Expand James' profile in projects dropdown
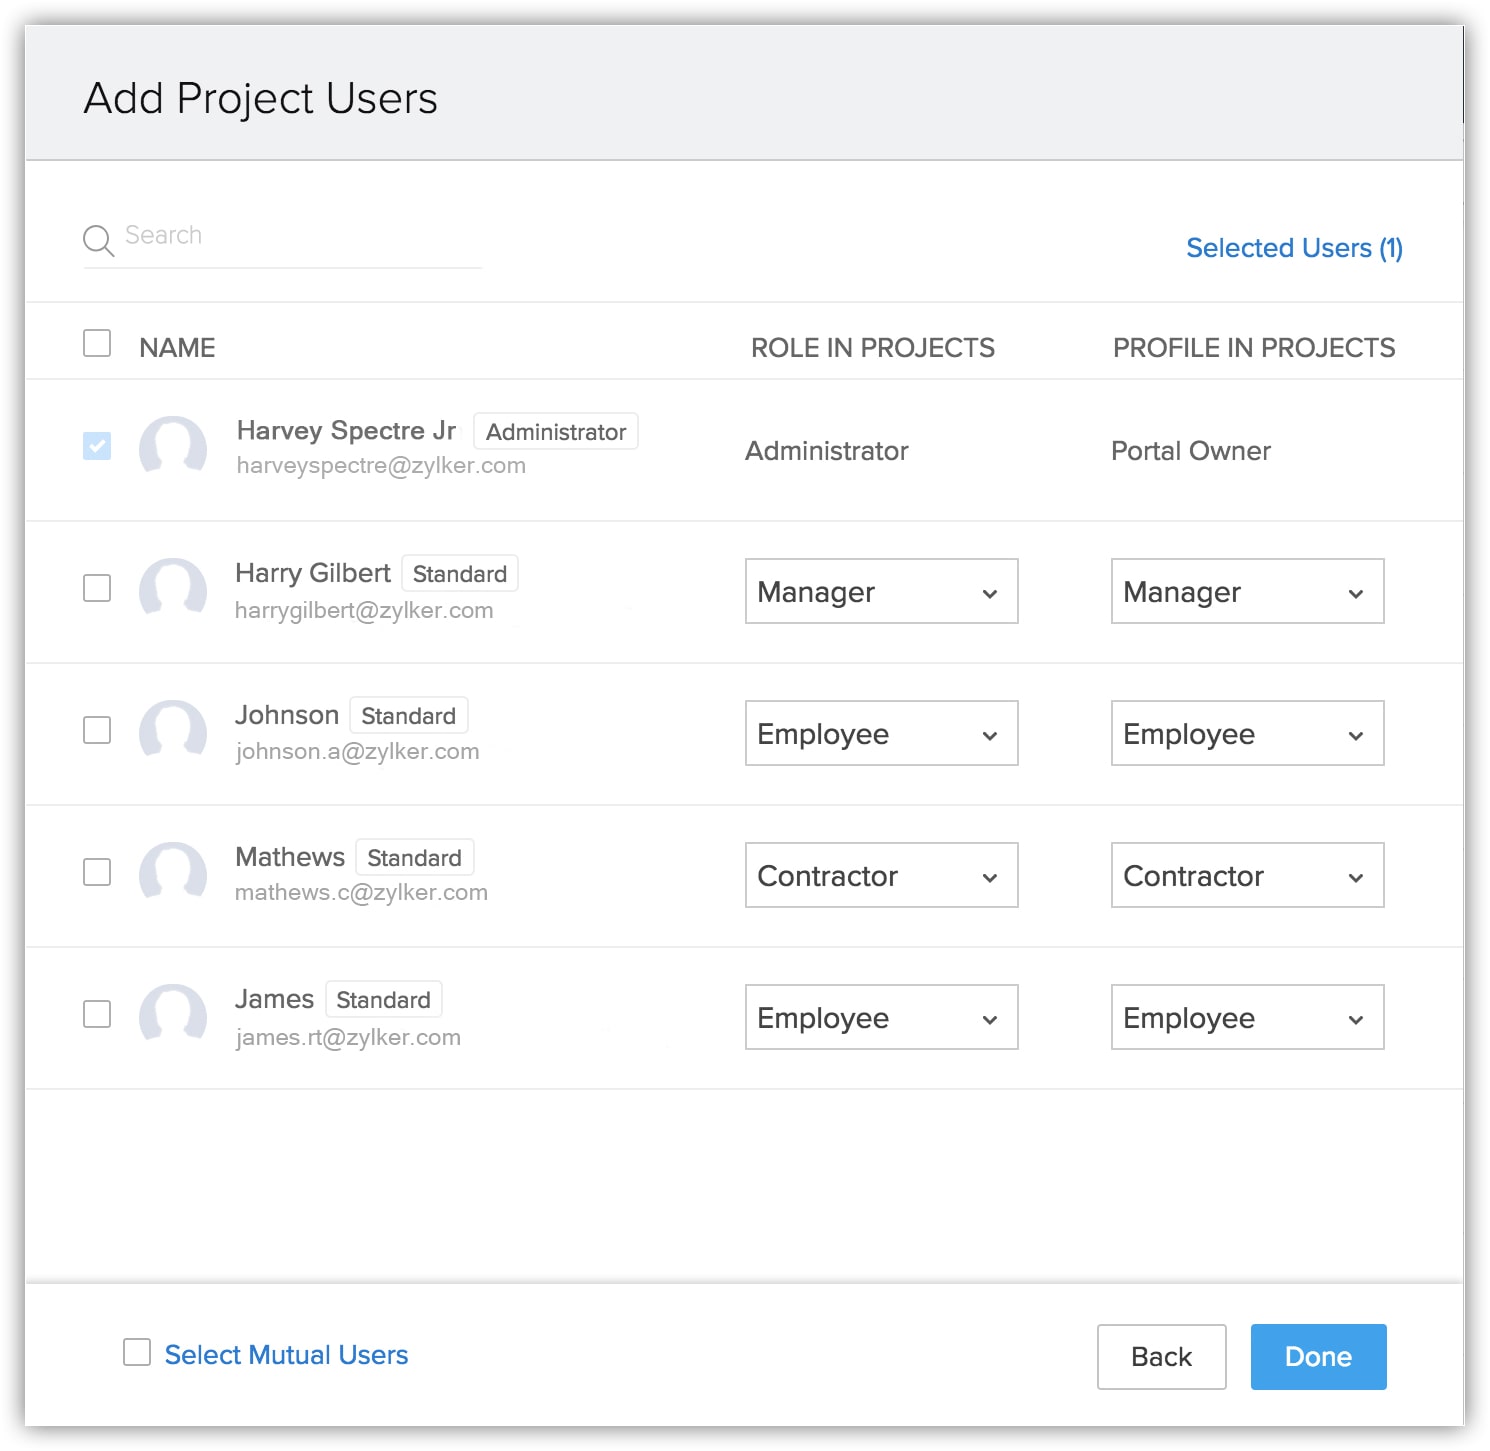Screen dimensions: 1490x1451 point(1247,1017)
